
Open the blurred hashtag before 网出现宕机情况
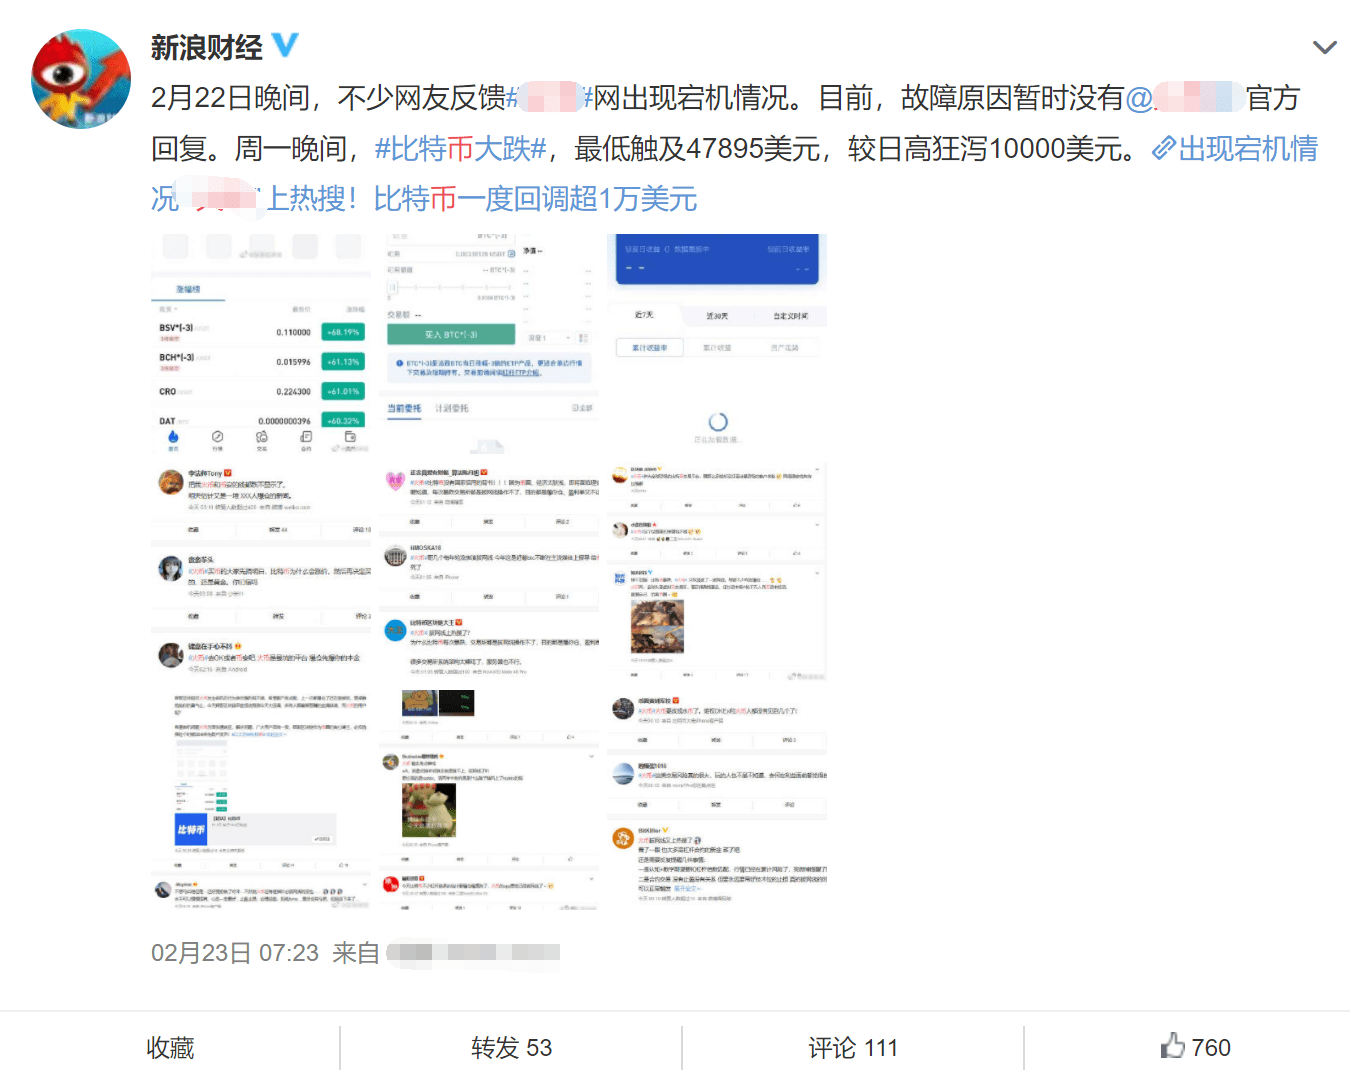[550, 98]
